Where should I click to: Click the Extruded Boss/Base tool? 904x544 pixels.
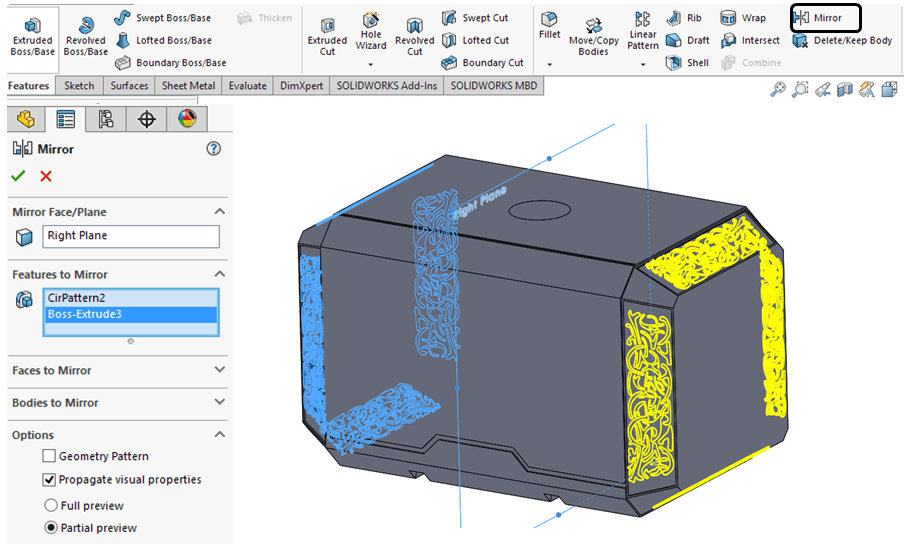tap(32, 35)
